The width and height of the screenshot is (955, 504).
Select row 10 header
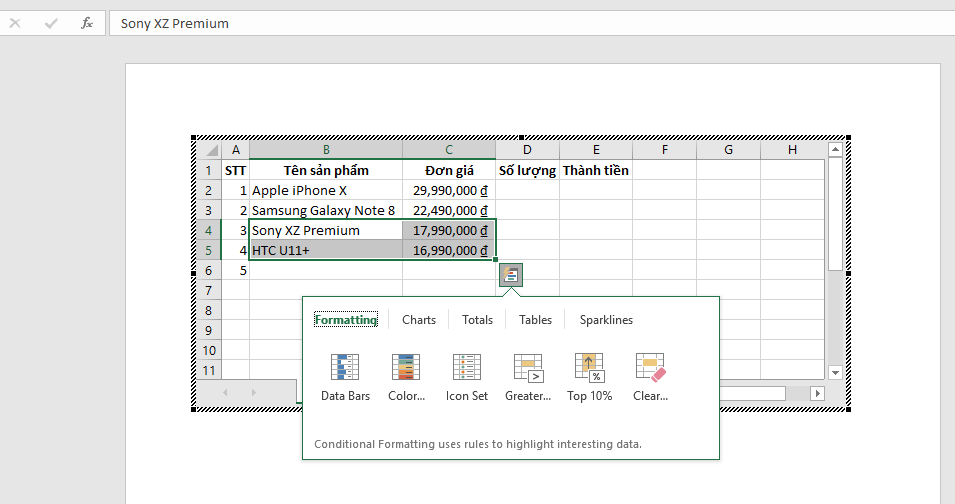point(209,351)
